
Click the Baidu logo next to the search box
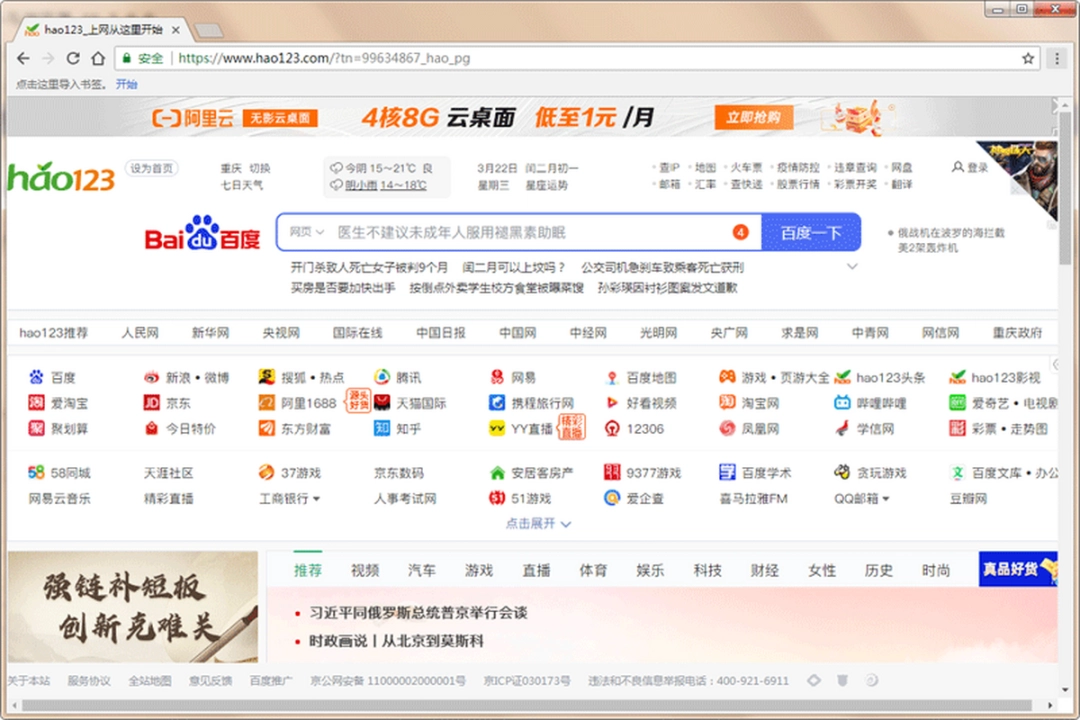(200, 232)
